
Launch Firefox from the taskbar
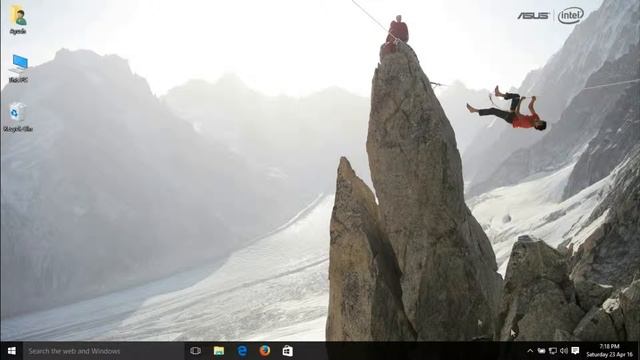[x=265, y=351]
